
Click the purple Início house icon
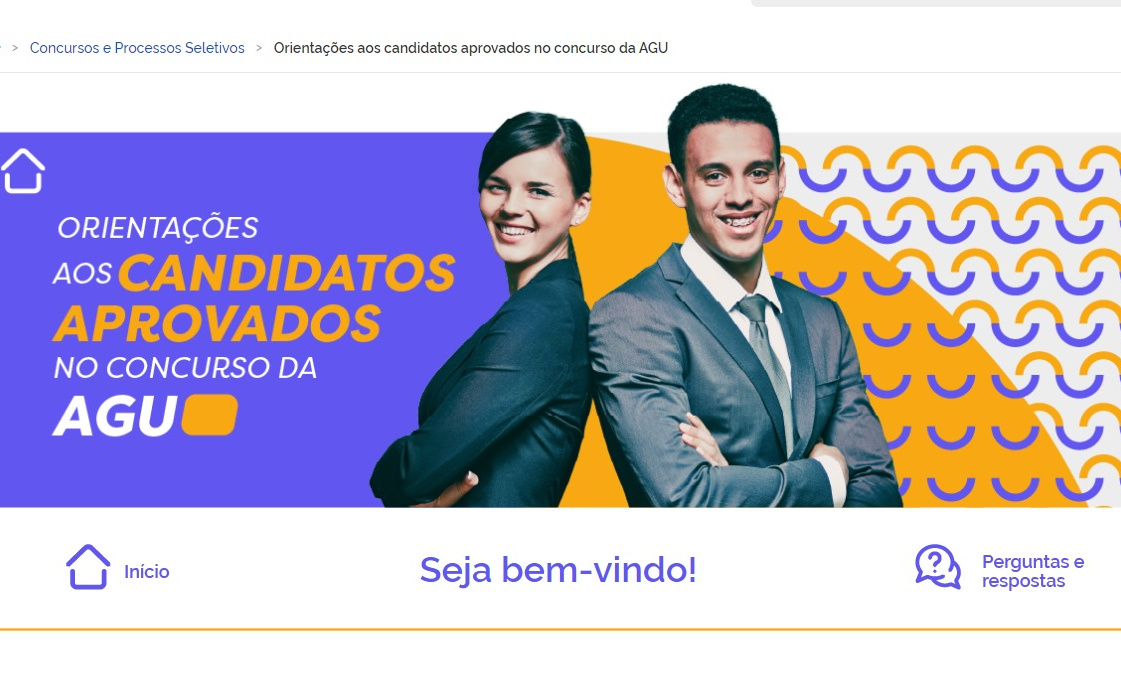[88, 567]
